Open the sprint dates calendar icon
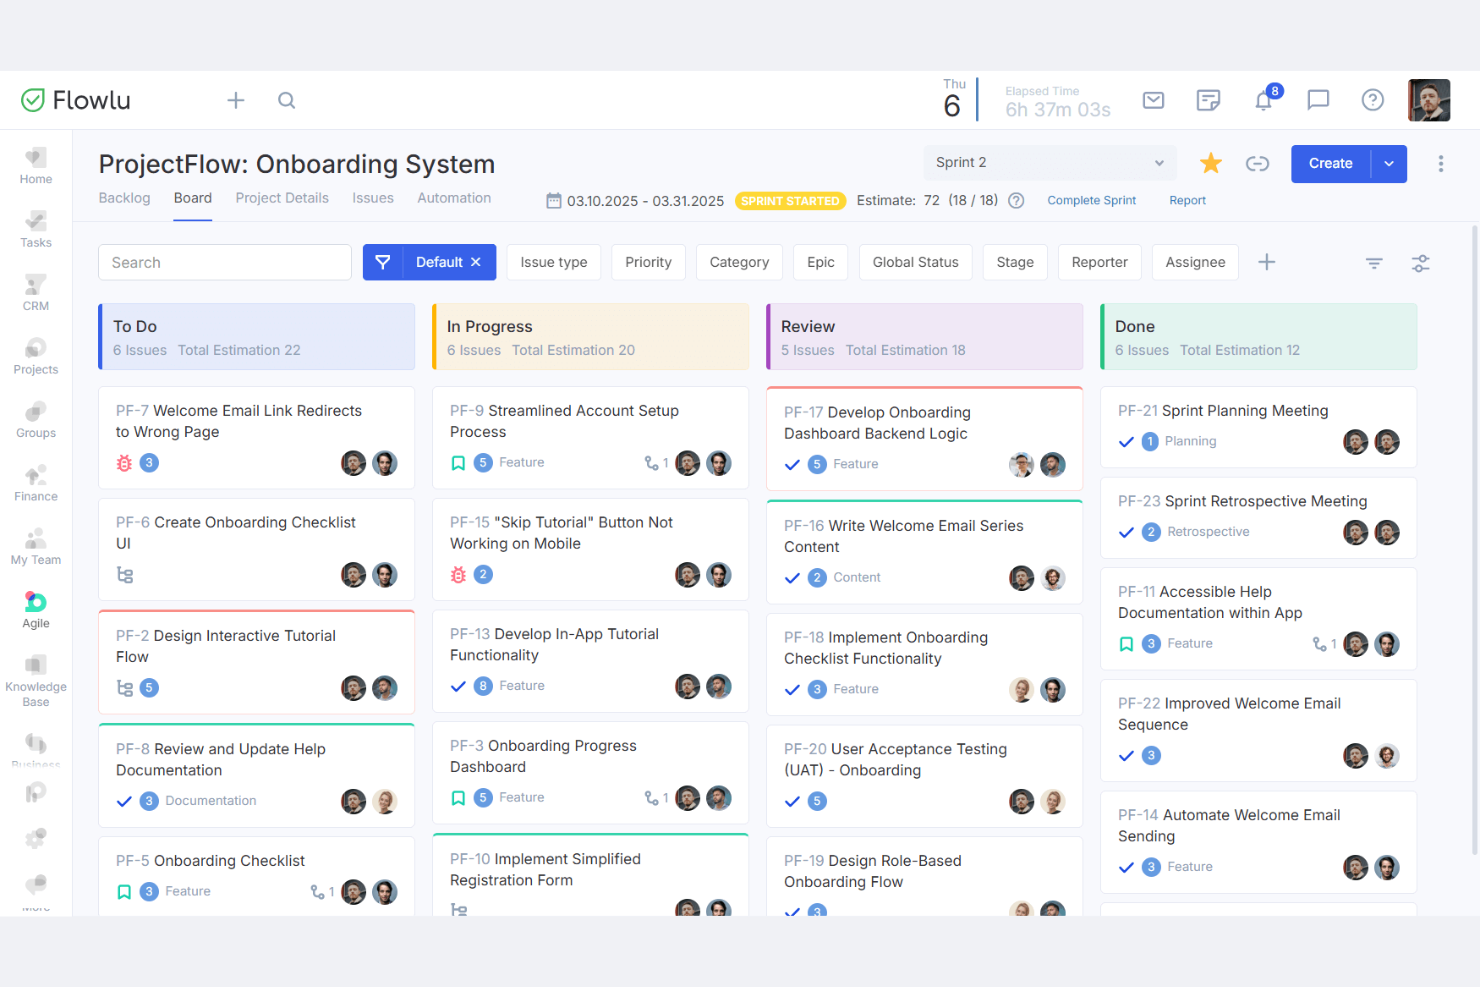Viewport: 1480px width, 987px height. tap(554, 200)
